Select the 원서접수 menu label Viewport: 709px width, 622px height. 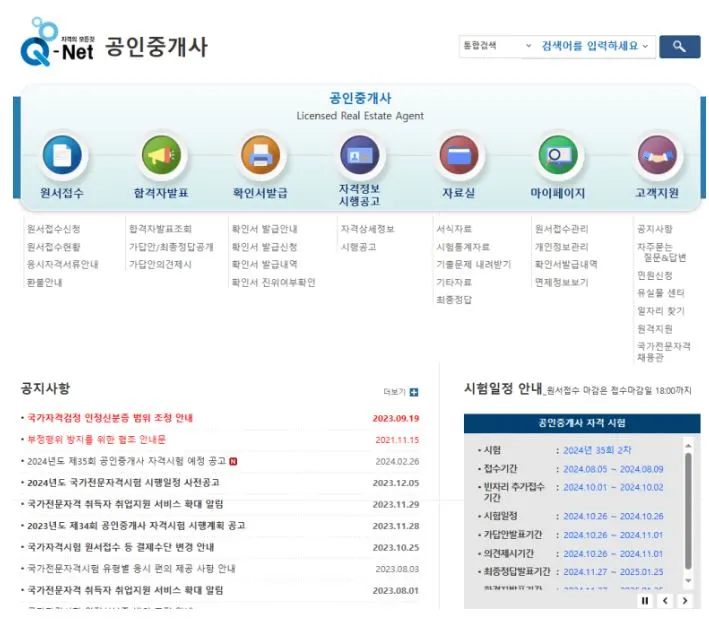point(62,193)
